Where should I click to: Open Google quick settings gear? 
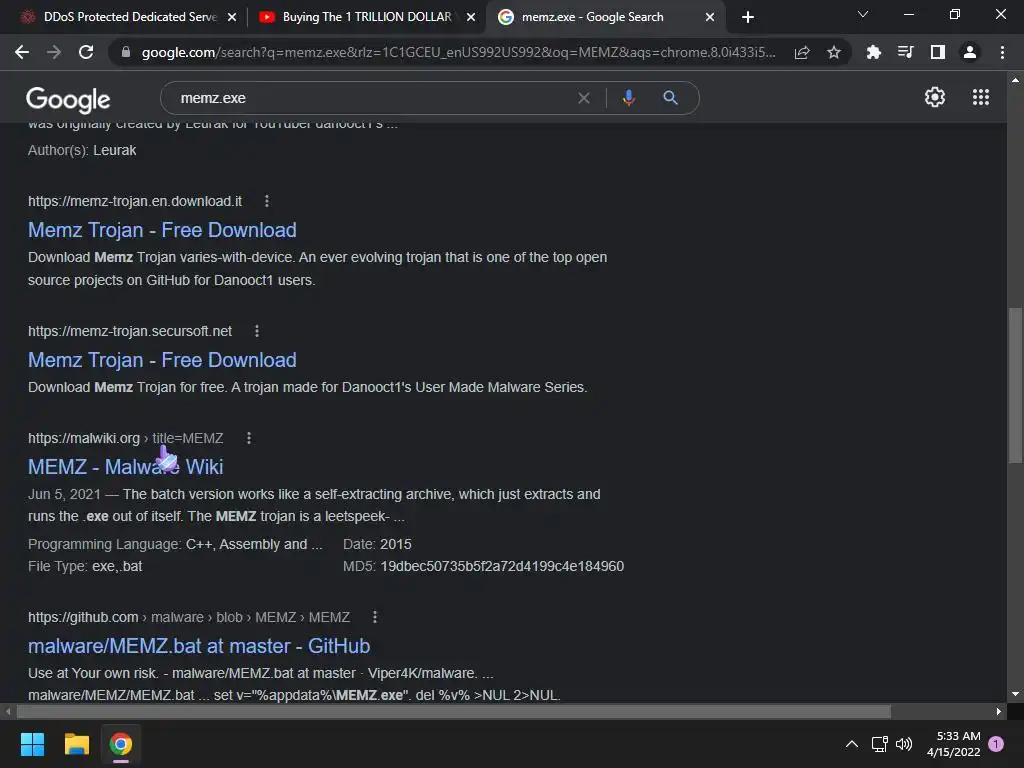point(935,97)
